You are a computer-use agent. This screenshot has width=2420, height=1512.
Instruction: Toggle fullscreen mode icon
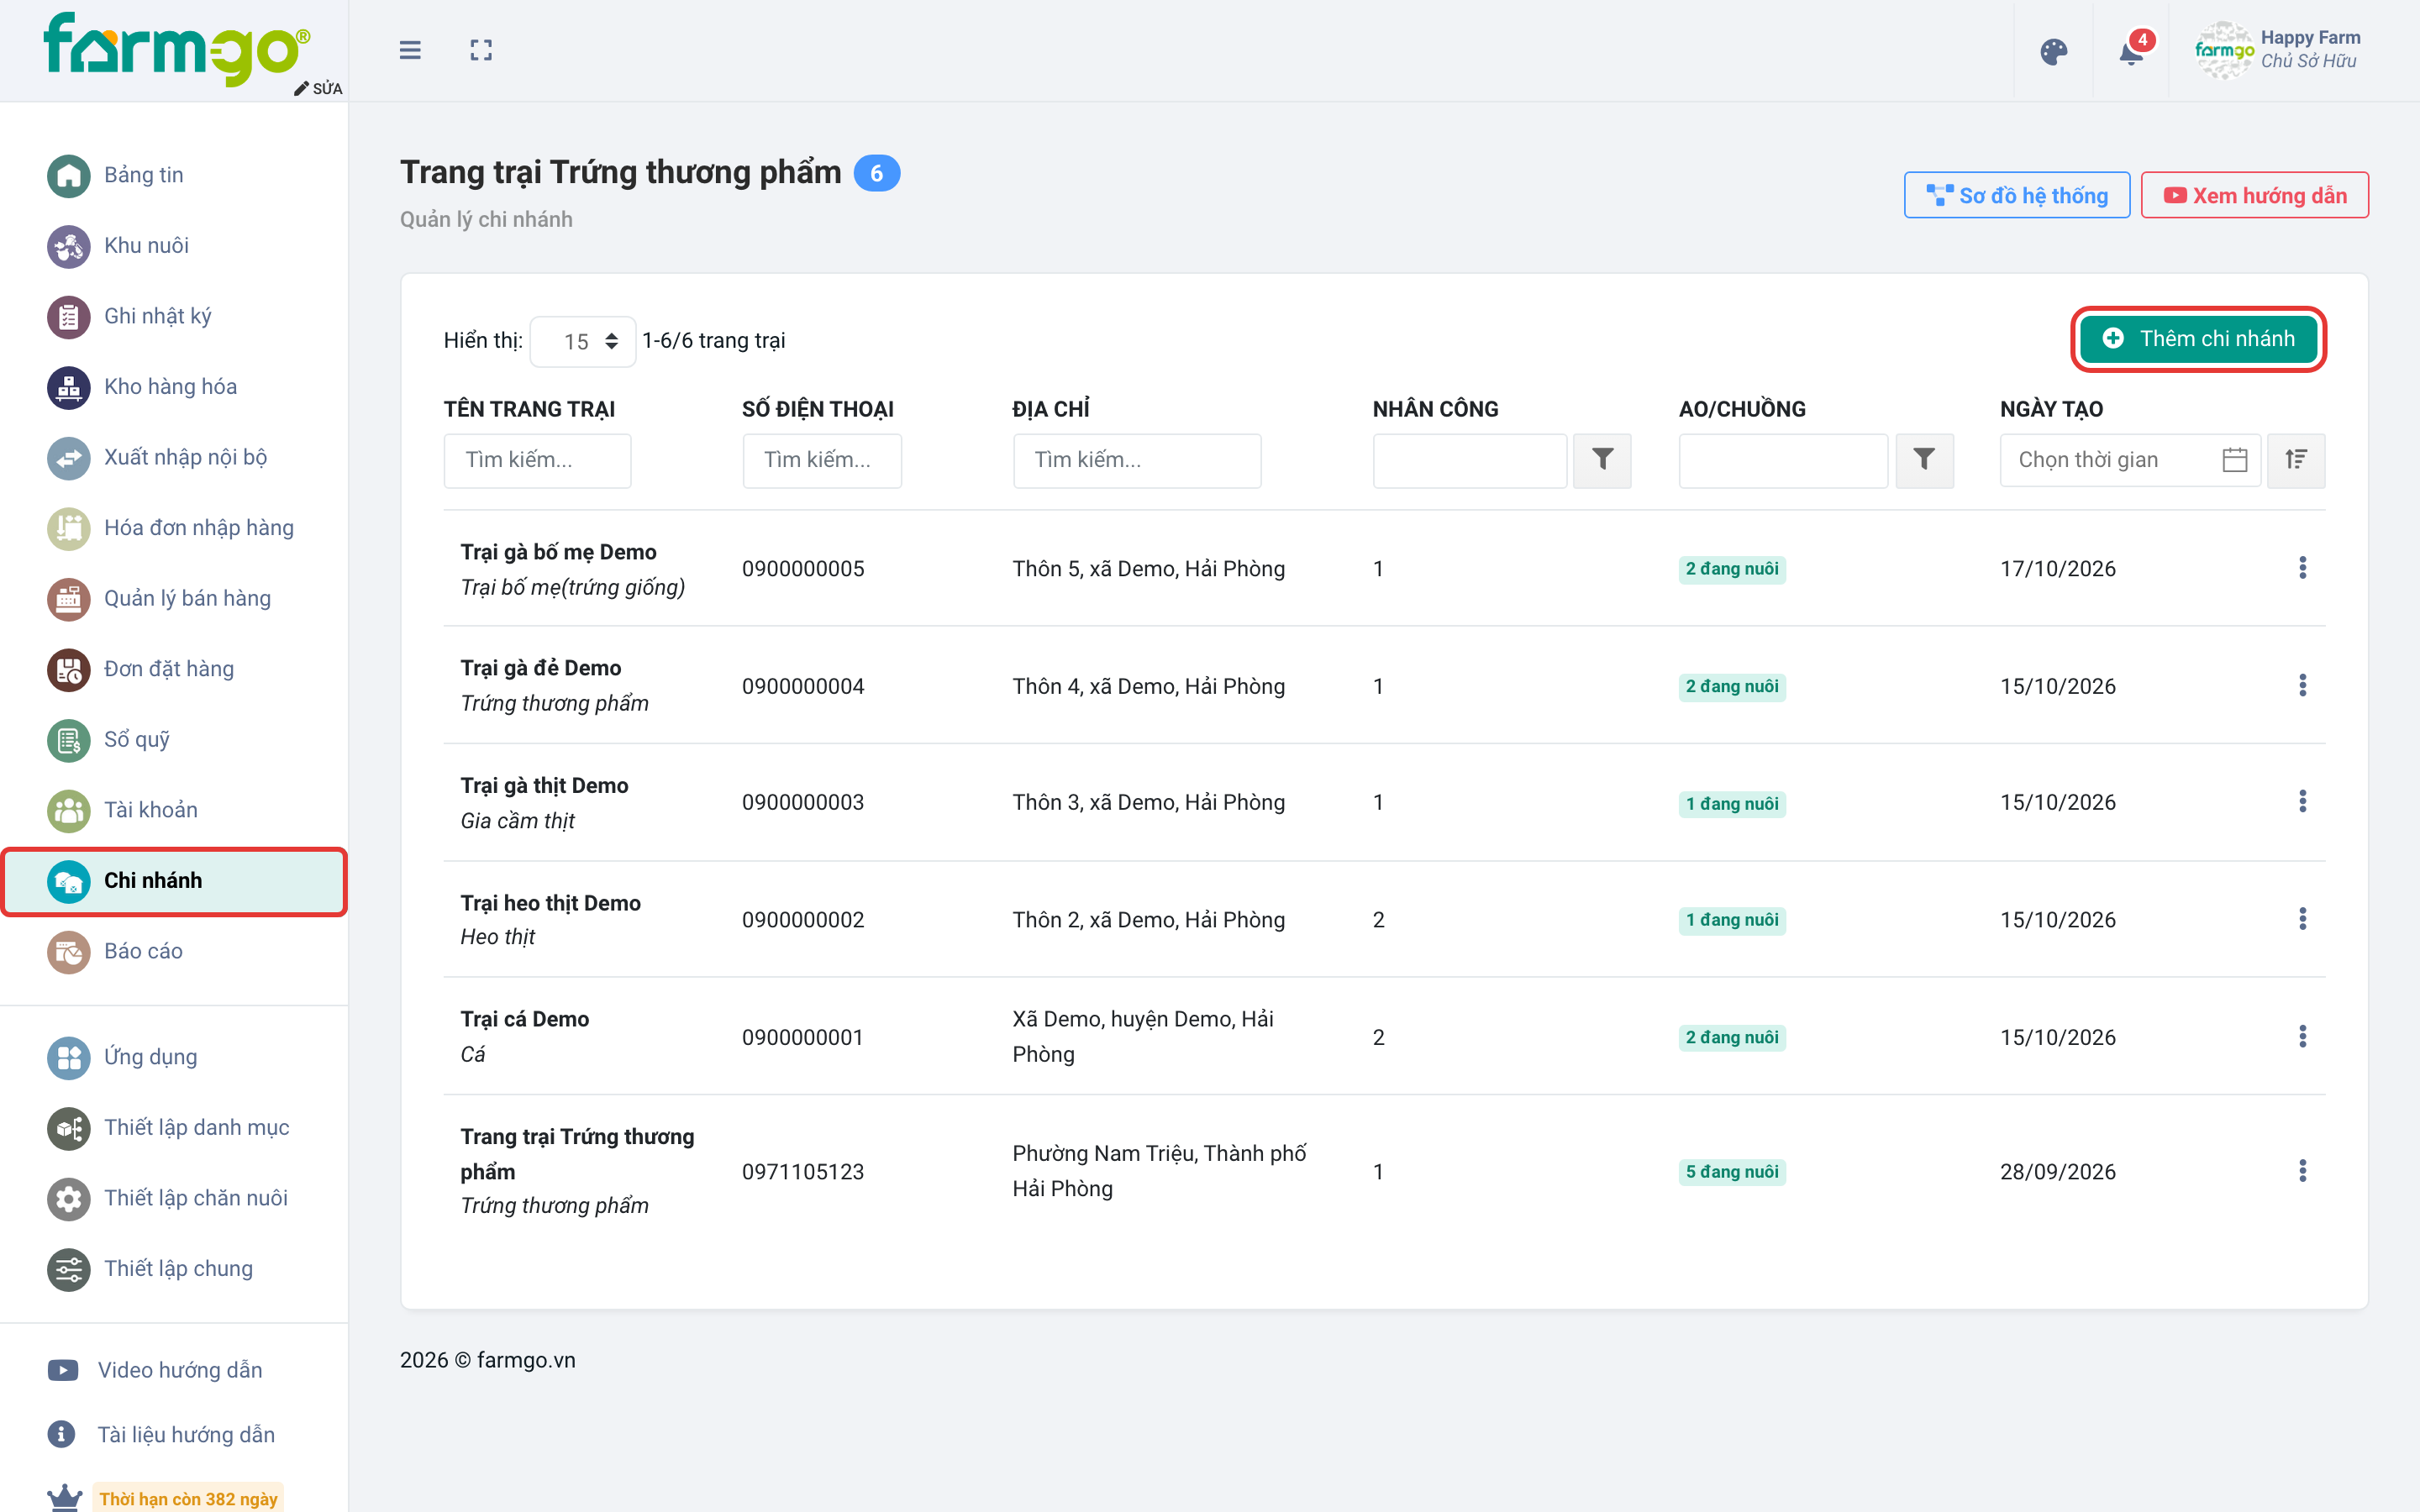pyautogui.click(x=481, y=50)
